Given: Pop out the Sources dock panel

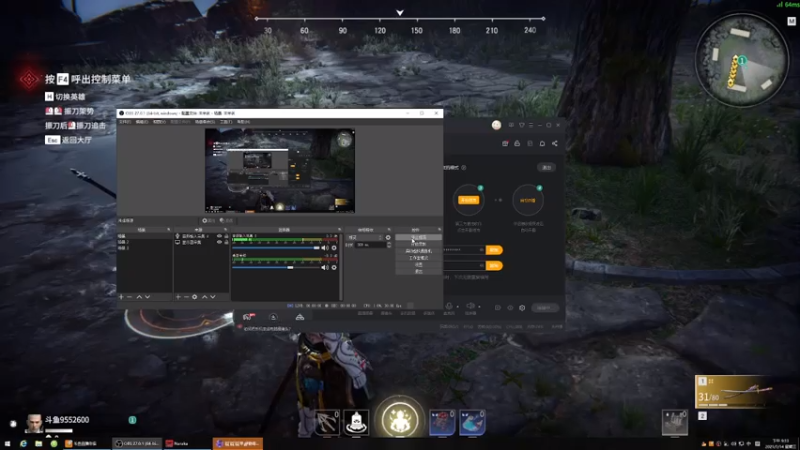Looking at the screenshot, I should 226,230.
